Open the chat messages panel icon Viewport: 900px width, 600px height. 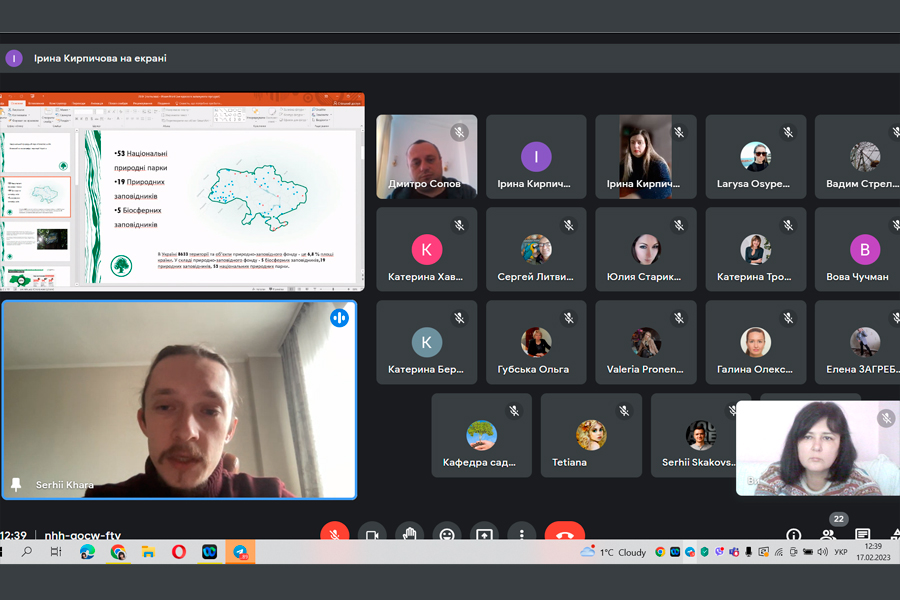(x=862, y=535)
